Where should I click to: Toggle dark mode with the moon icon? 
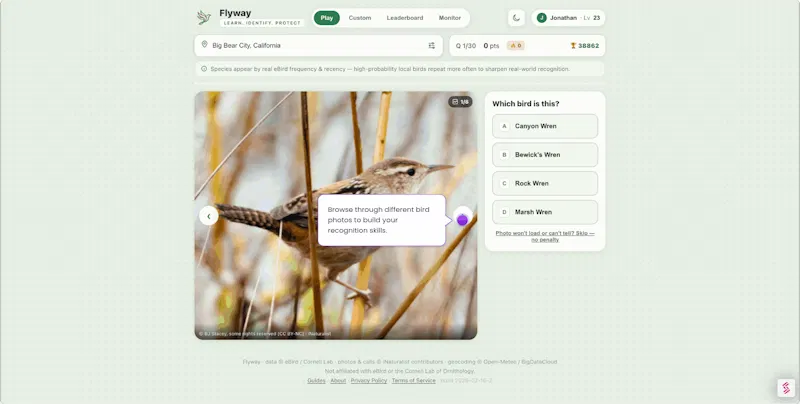click(x=516, y=18)
